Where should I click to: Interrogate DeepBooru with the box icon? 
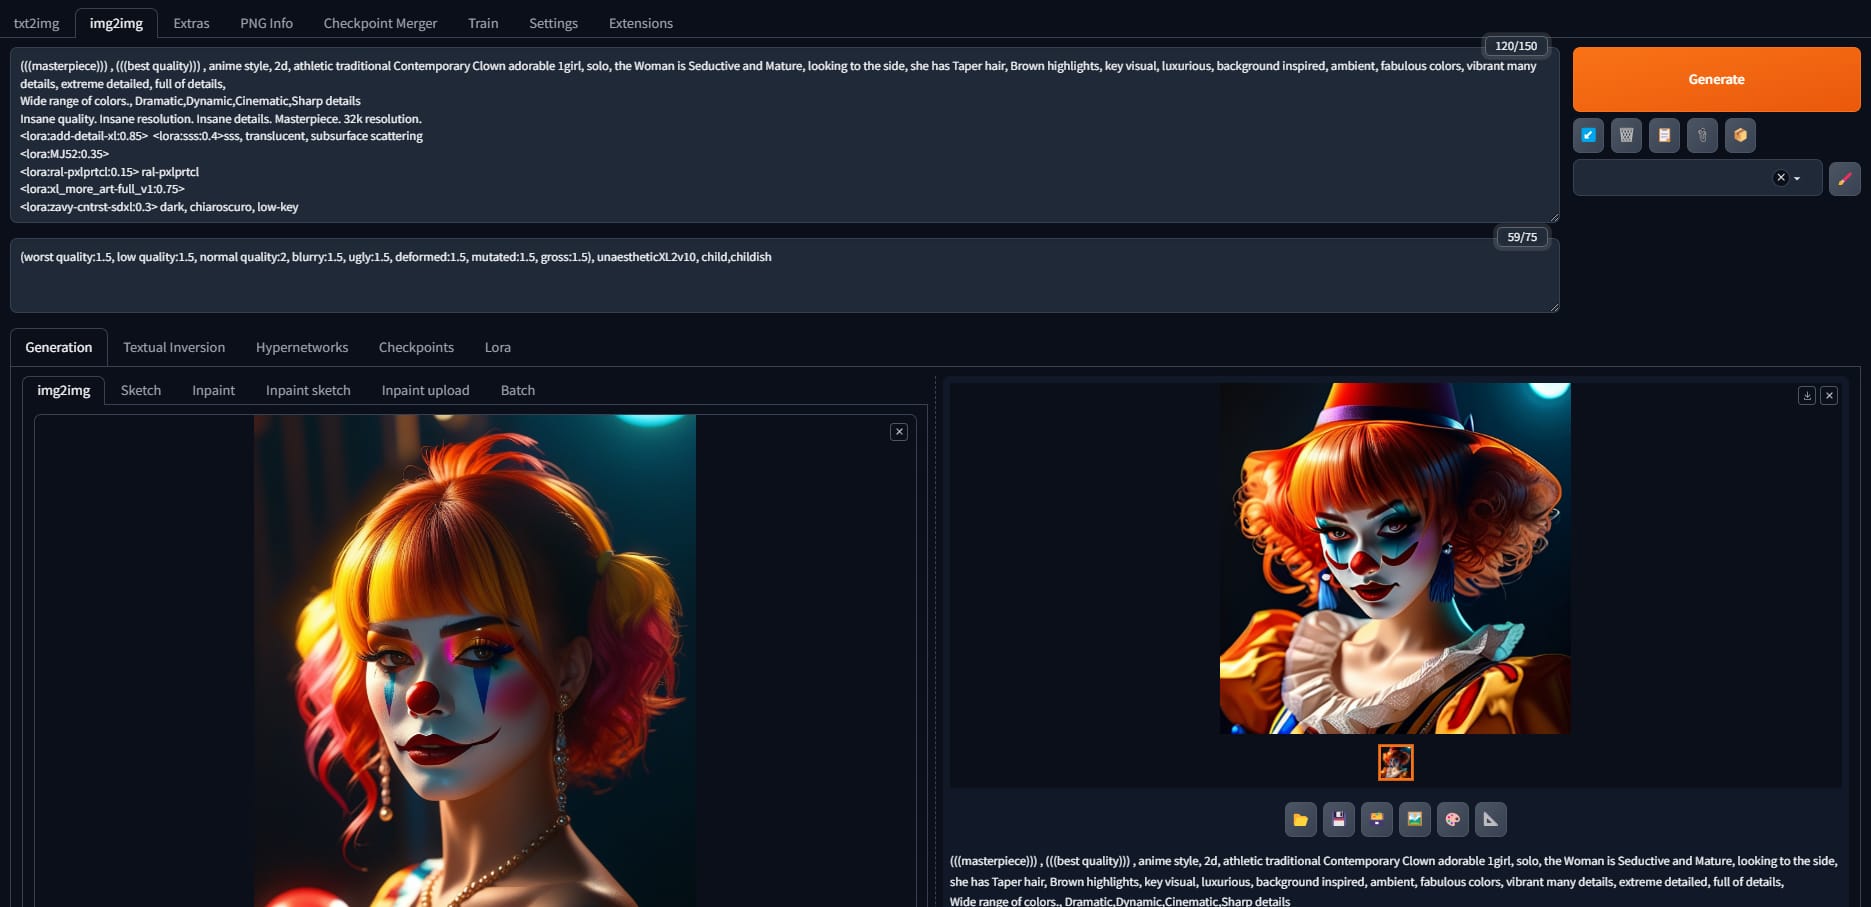(x=1740, y=135)
